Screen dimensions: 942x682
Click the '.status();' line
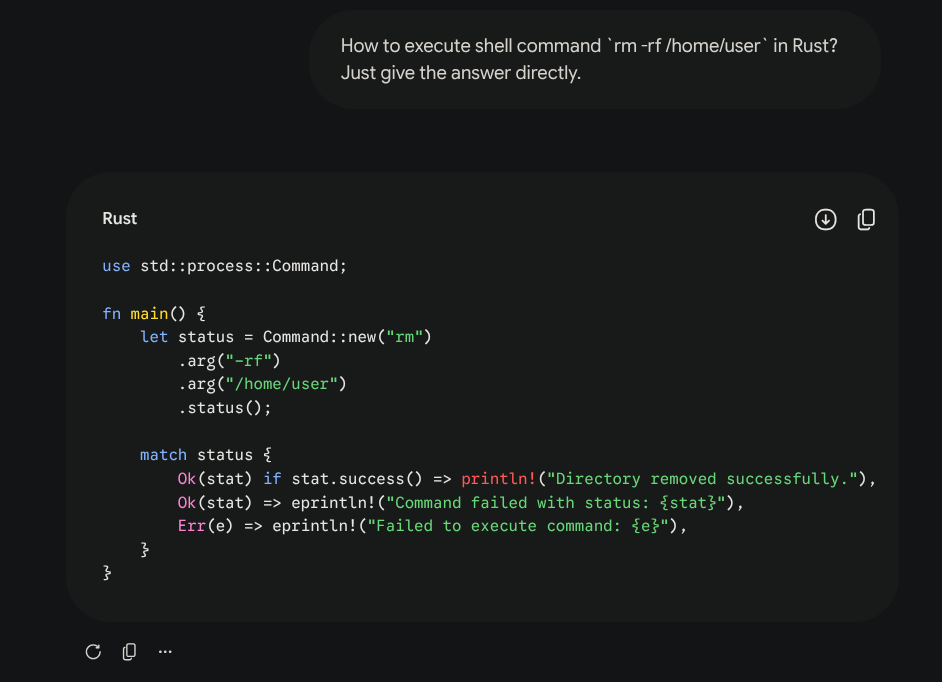[x=225, y=407]
